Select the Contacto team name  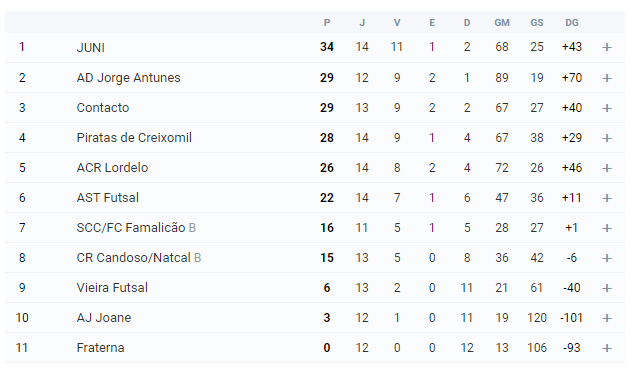point(103,108)
